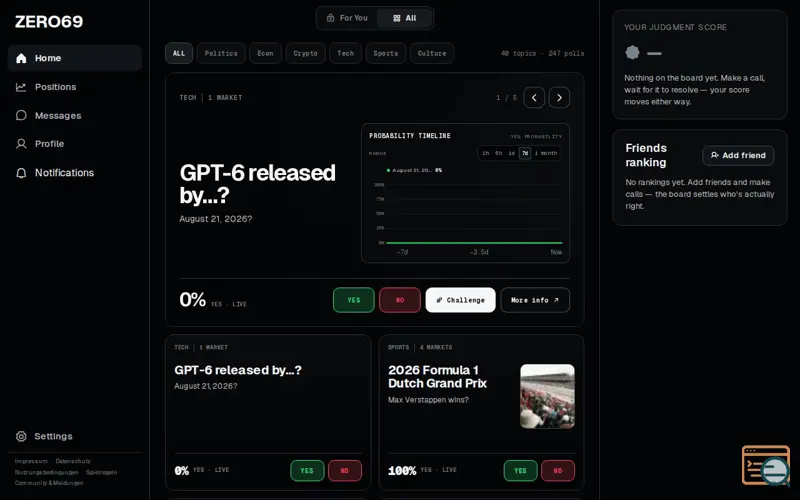Open Settings in the sidebar
Screen dimensions: 800x500
pyautogui.click(x=74, y=436)
